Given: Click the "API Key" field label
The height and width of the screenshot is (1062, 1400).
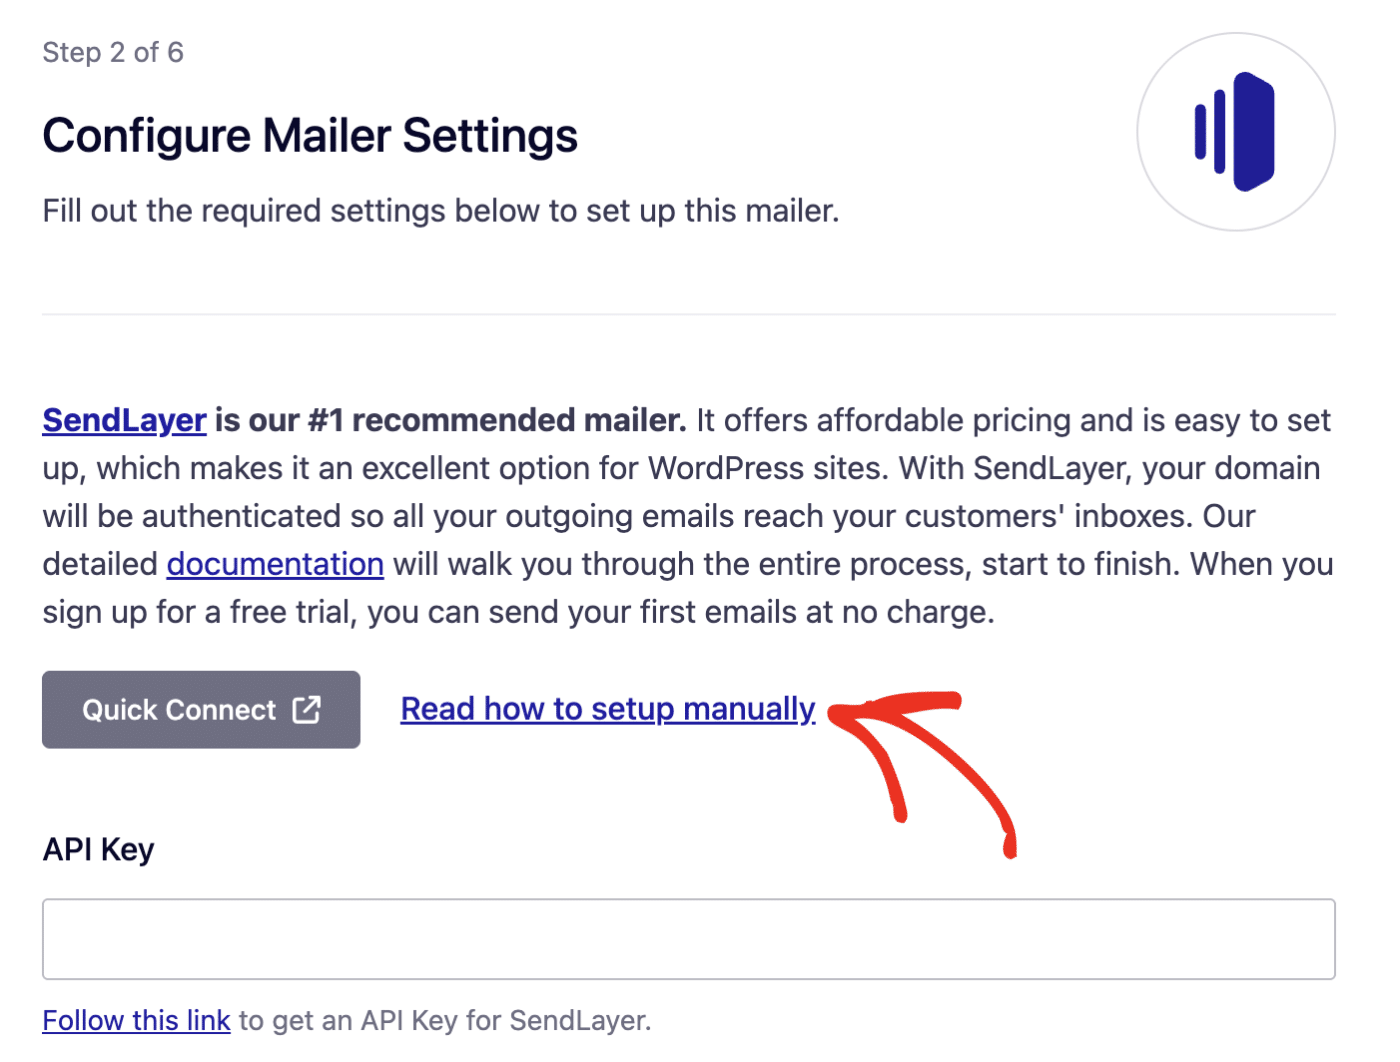Looking at the screenshot, I should click(98, 849).
